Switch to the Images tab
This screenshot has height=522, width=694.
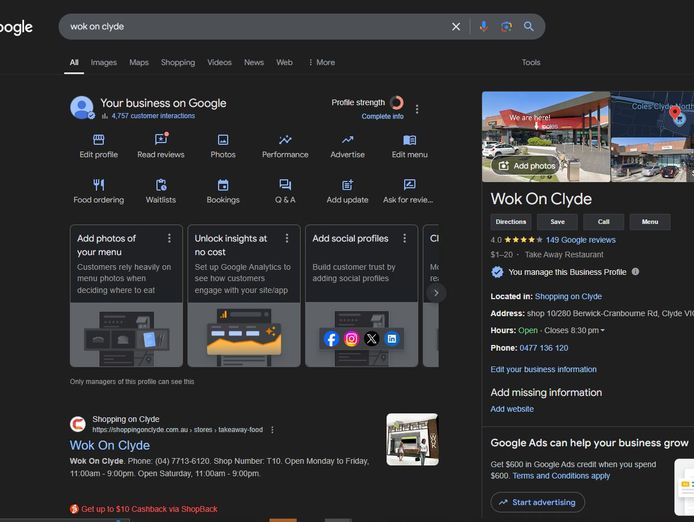click(104, 62)
